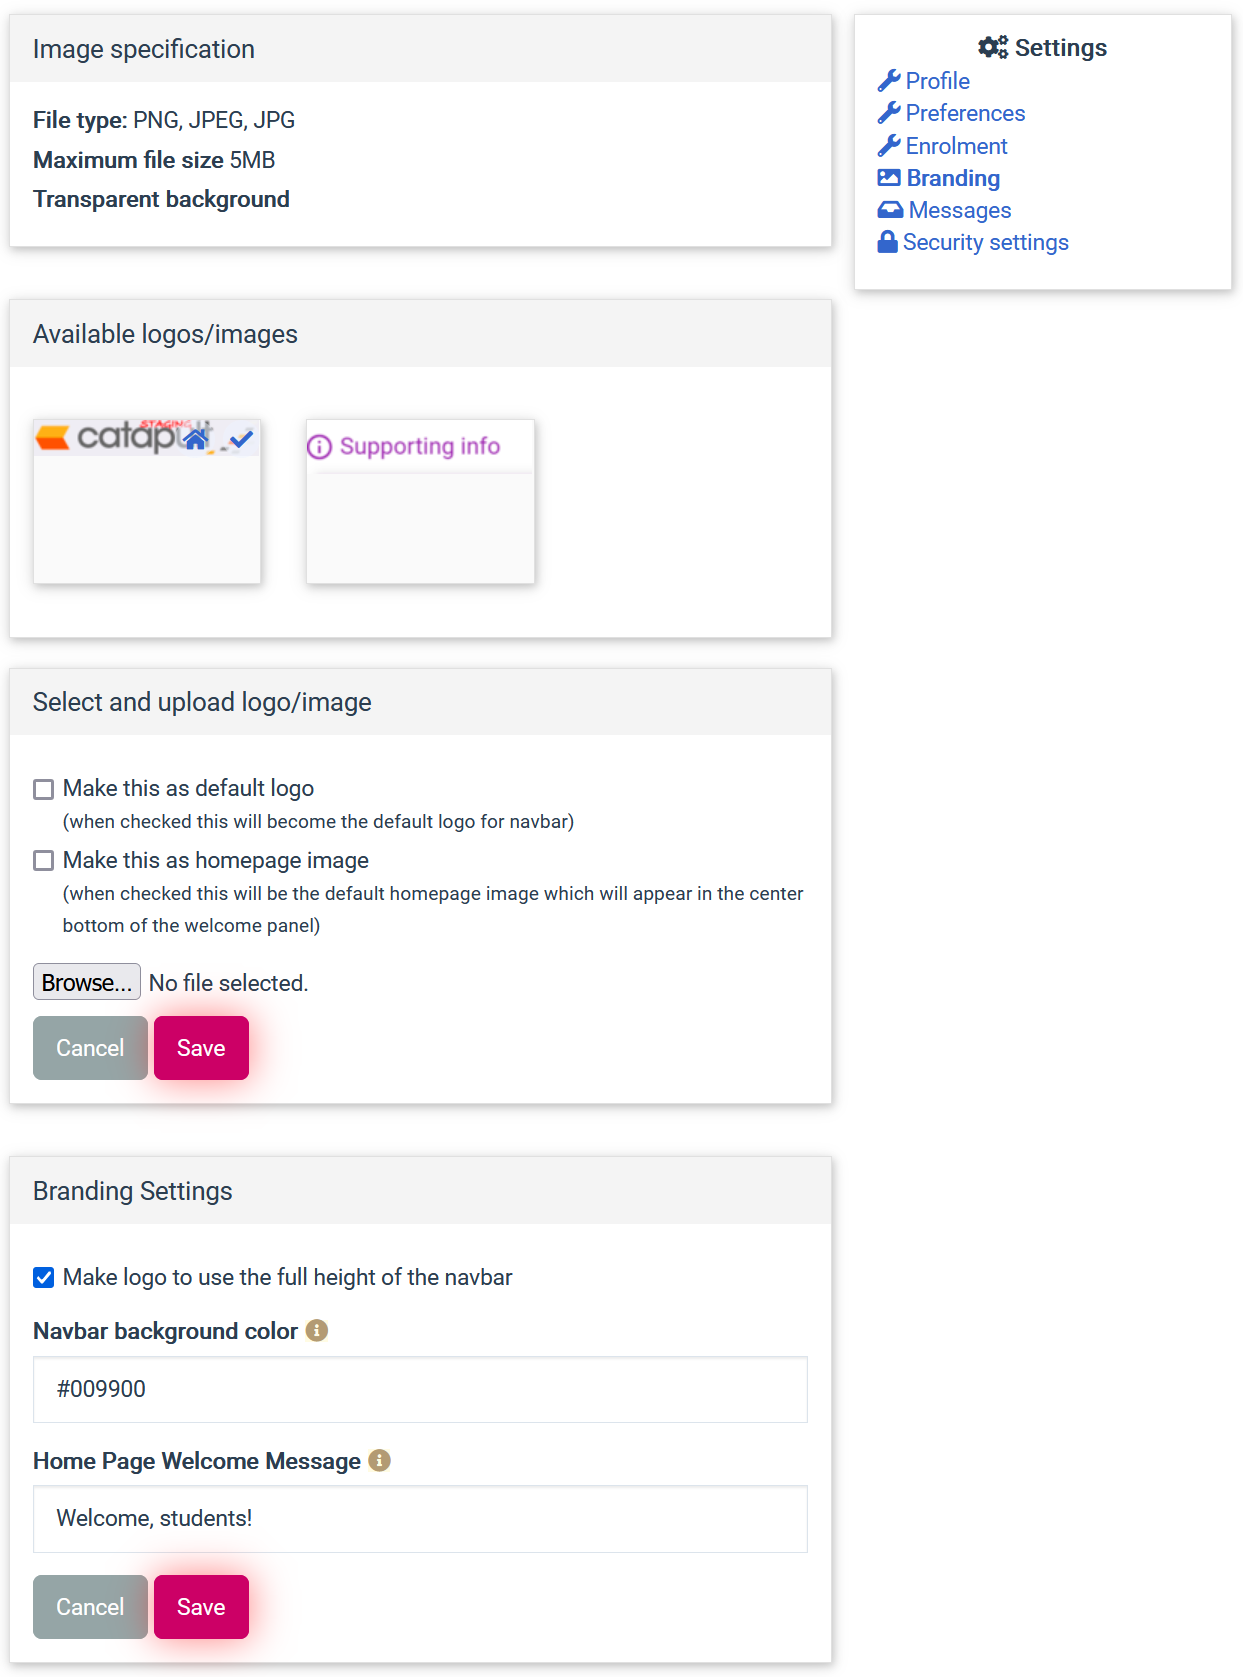Open Preferences from Settings menu
This screenshot has width=1243, height=1677.
tap(963, 113)
